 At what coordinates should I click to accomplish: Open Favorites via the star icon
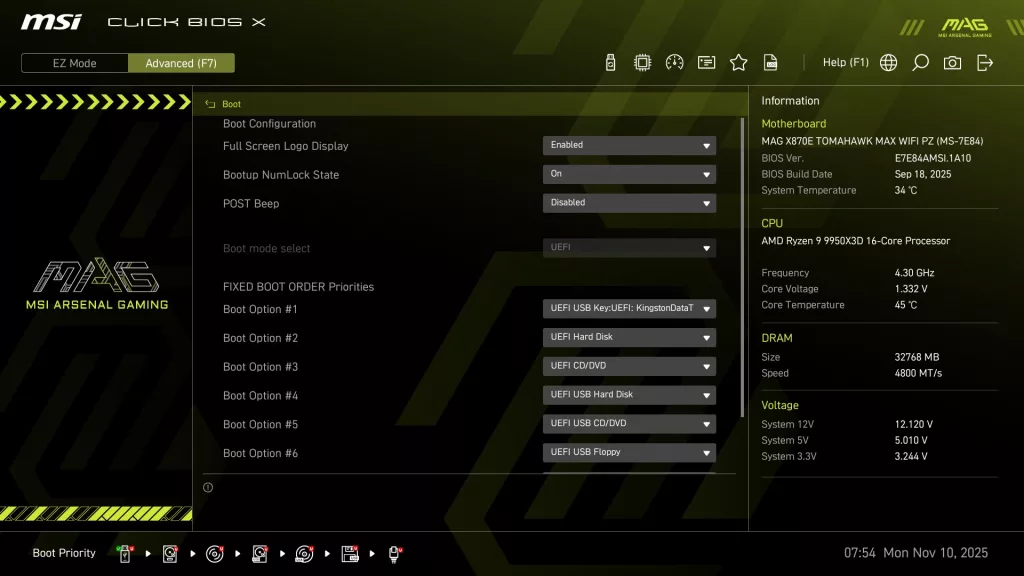coord(738,61)
